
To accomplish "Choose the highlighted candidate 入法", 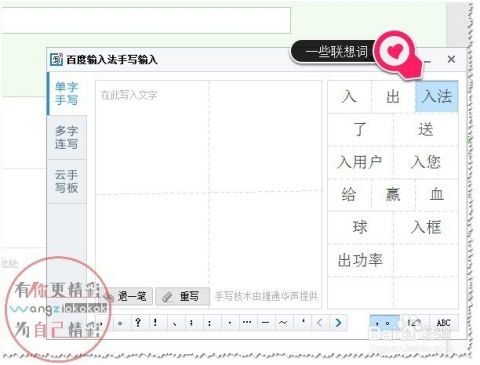I will click(x=437, y=97).
